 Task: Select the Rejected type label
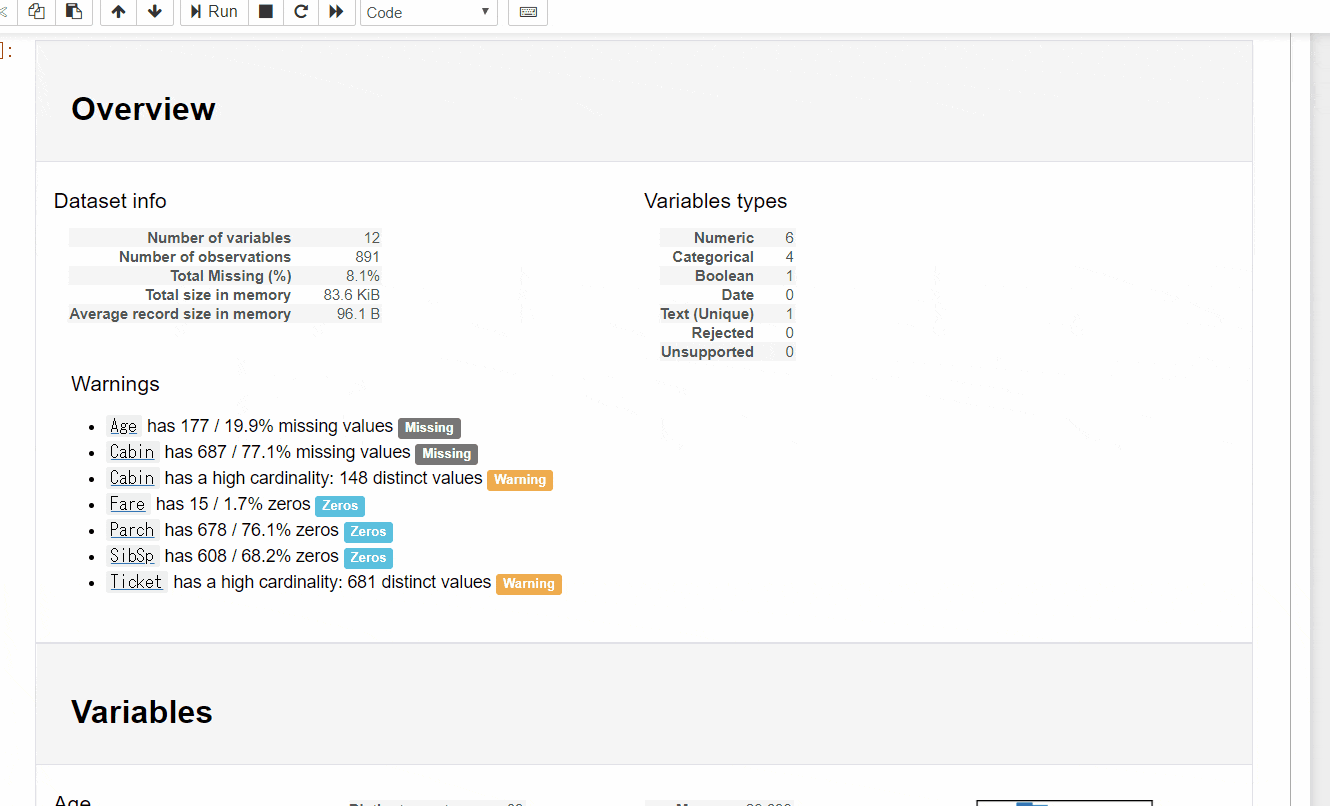coord(723,333)
